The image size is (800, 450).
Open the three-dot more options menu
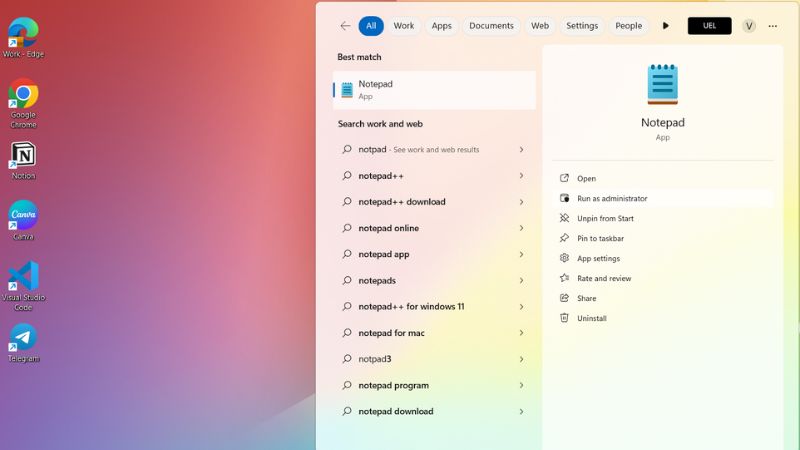772,26
